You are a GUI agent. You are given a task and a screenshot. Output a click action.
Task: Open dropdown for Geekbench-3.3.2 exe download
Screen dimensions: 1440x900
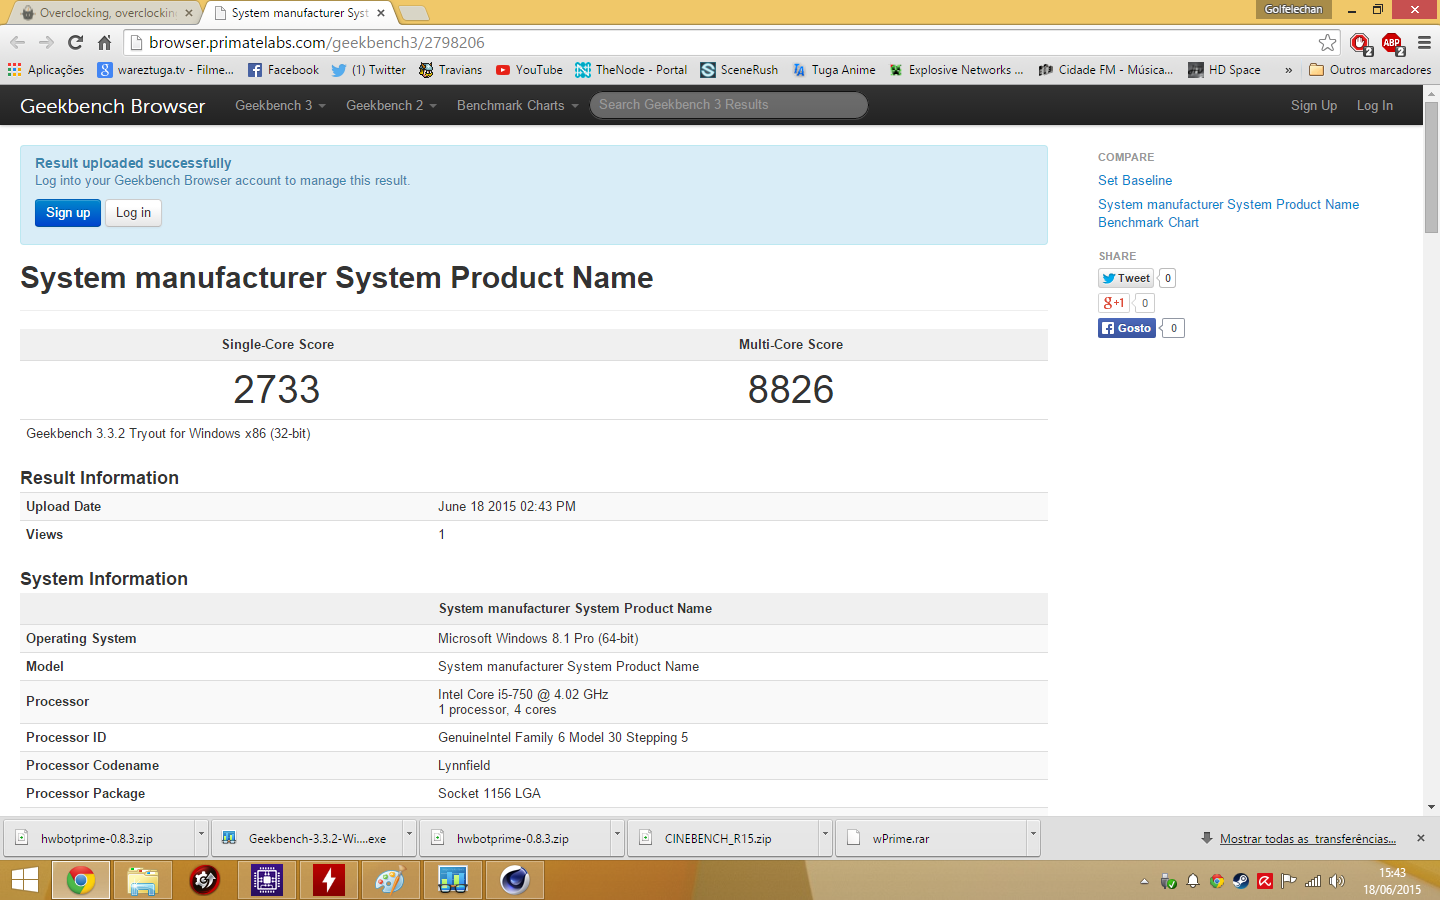(409, 838)
